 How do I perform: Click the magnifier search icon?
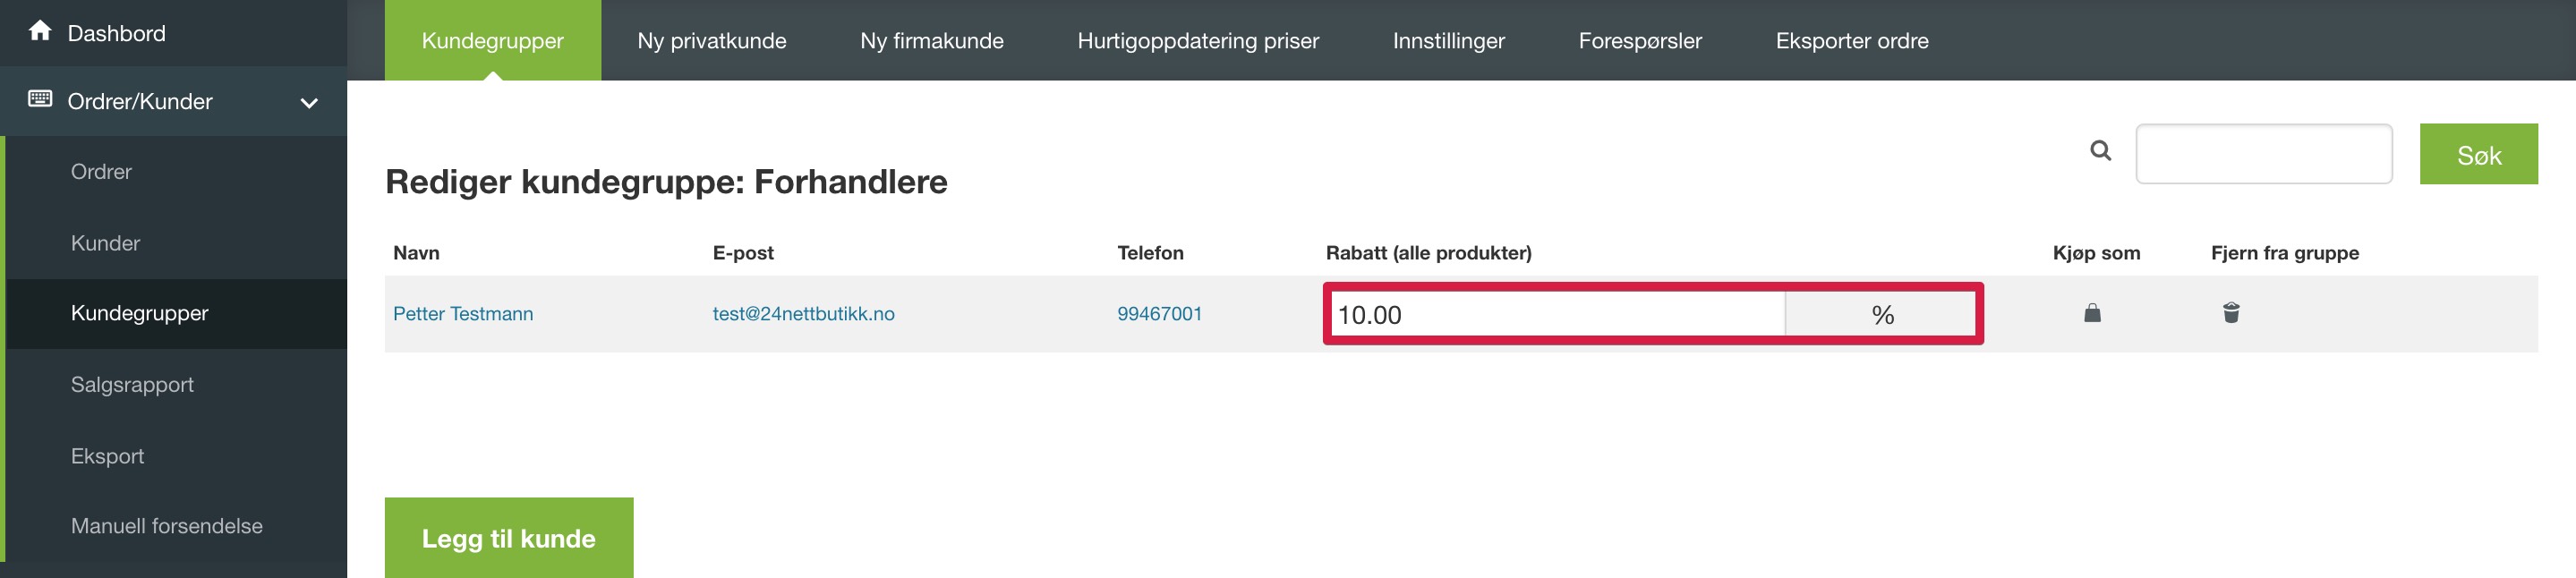(2101, 151)
